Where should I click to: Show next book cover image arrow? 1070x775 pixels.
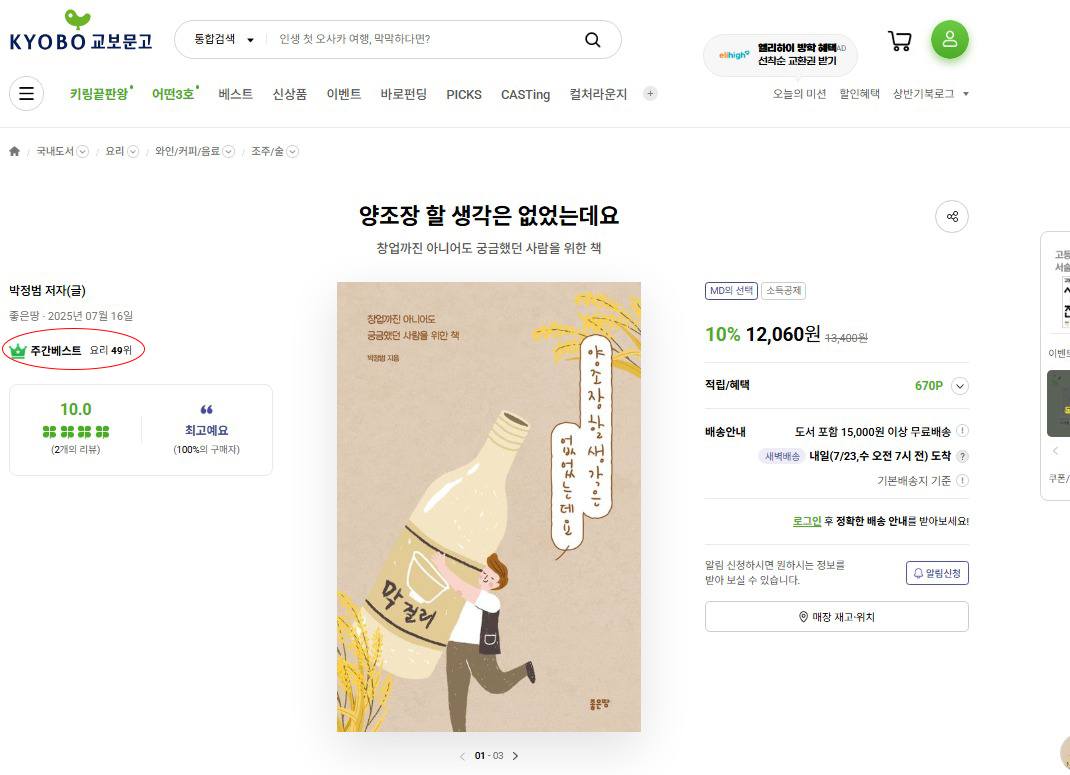click(515, 756)
